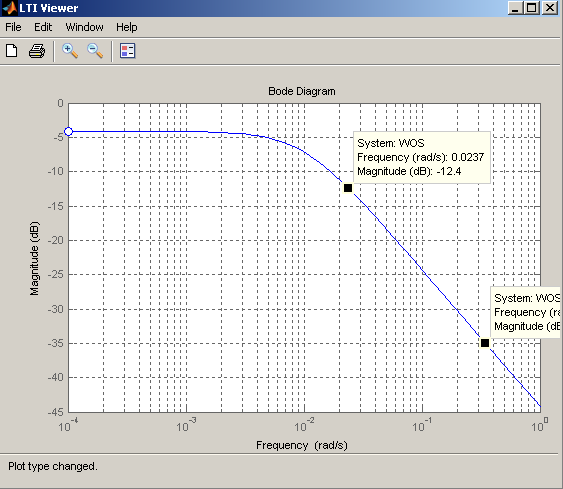
Task: Open the File menu
Action: tap(13, 27)
